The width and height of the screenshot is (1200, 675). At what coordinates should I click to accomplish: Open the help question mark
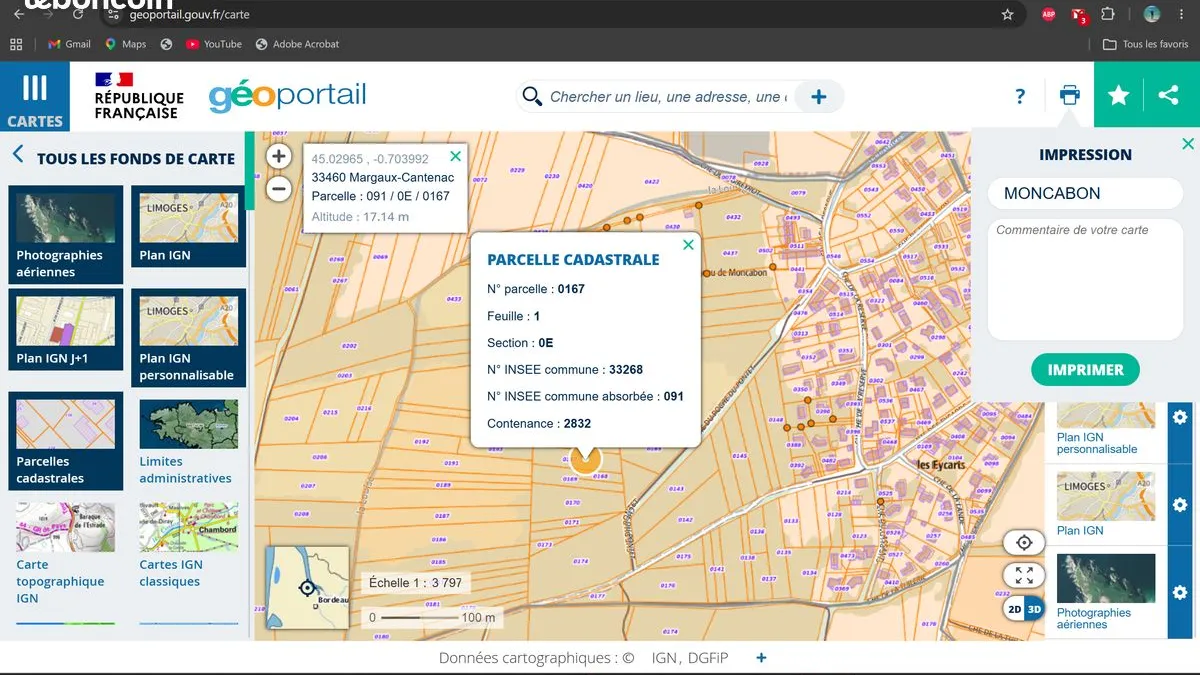(1020, 96)
